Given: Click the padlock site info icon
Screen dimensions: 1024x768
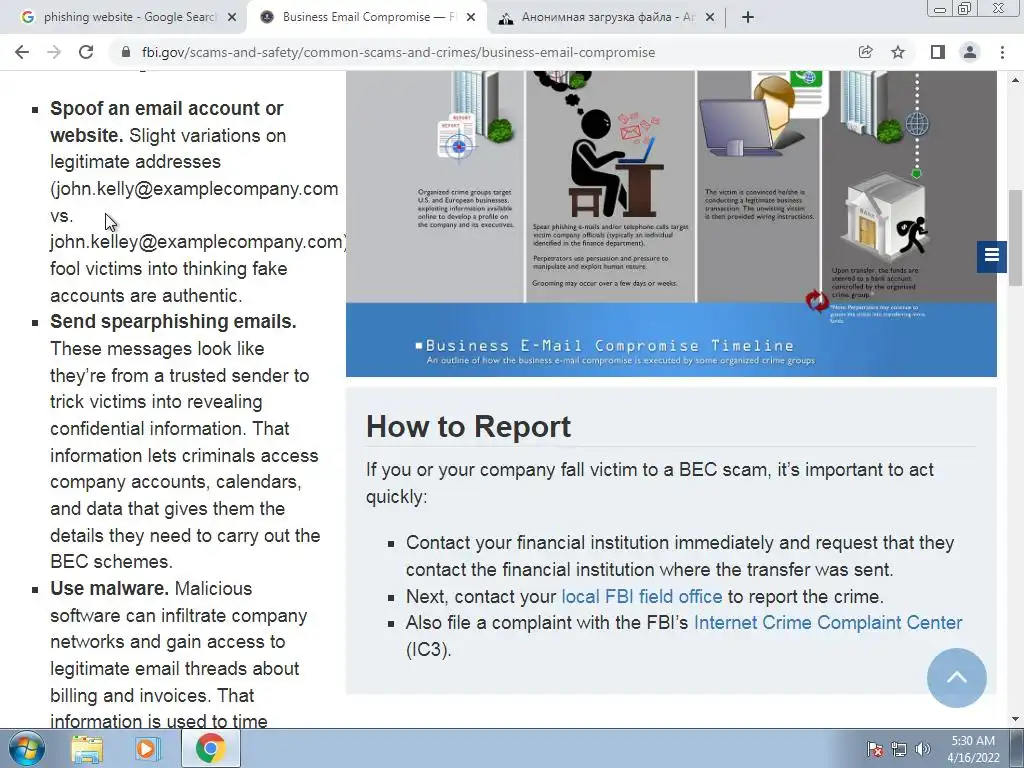Looking at the screenshot, I should pos(126,52).
